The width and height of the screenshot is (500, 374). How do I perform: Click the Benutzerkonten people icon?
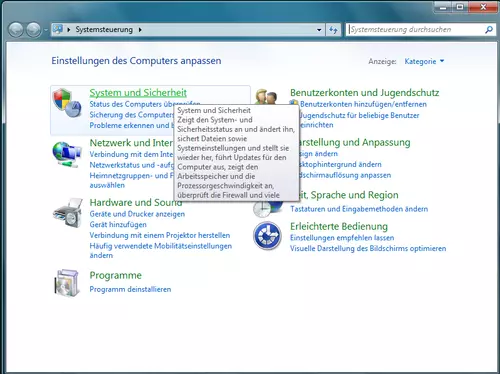pos(267,97)
